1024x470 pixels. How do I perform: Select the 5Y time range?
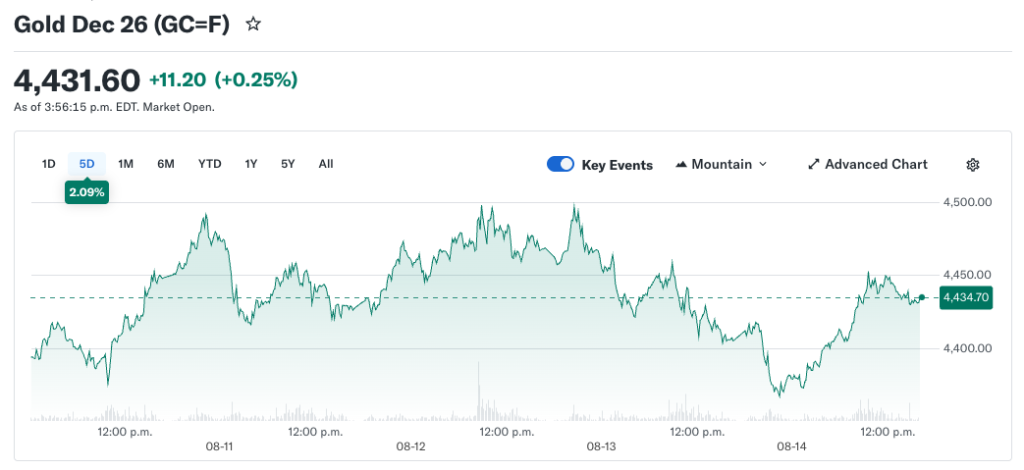[x=288, y=164]
